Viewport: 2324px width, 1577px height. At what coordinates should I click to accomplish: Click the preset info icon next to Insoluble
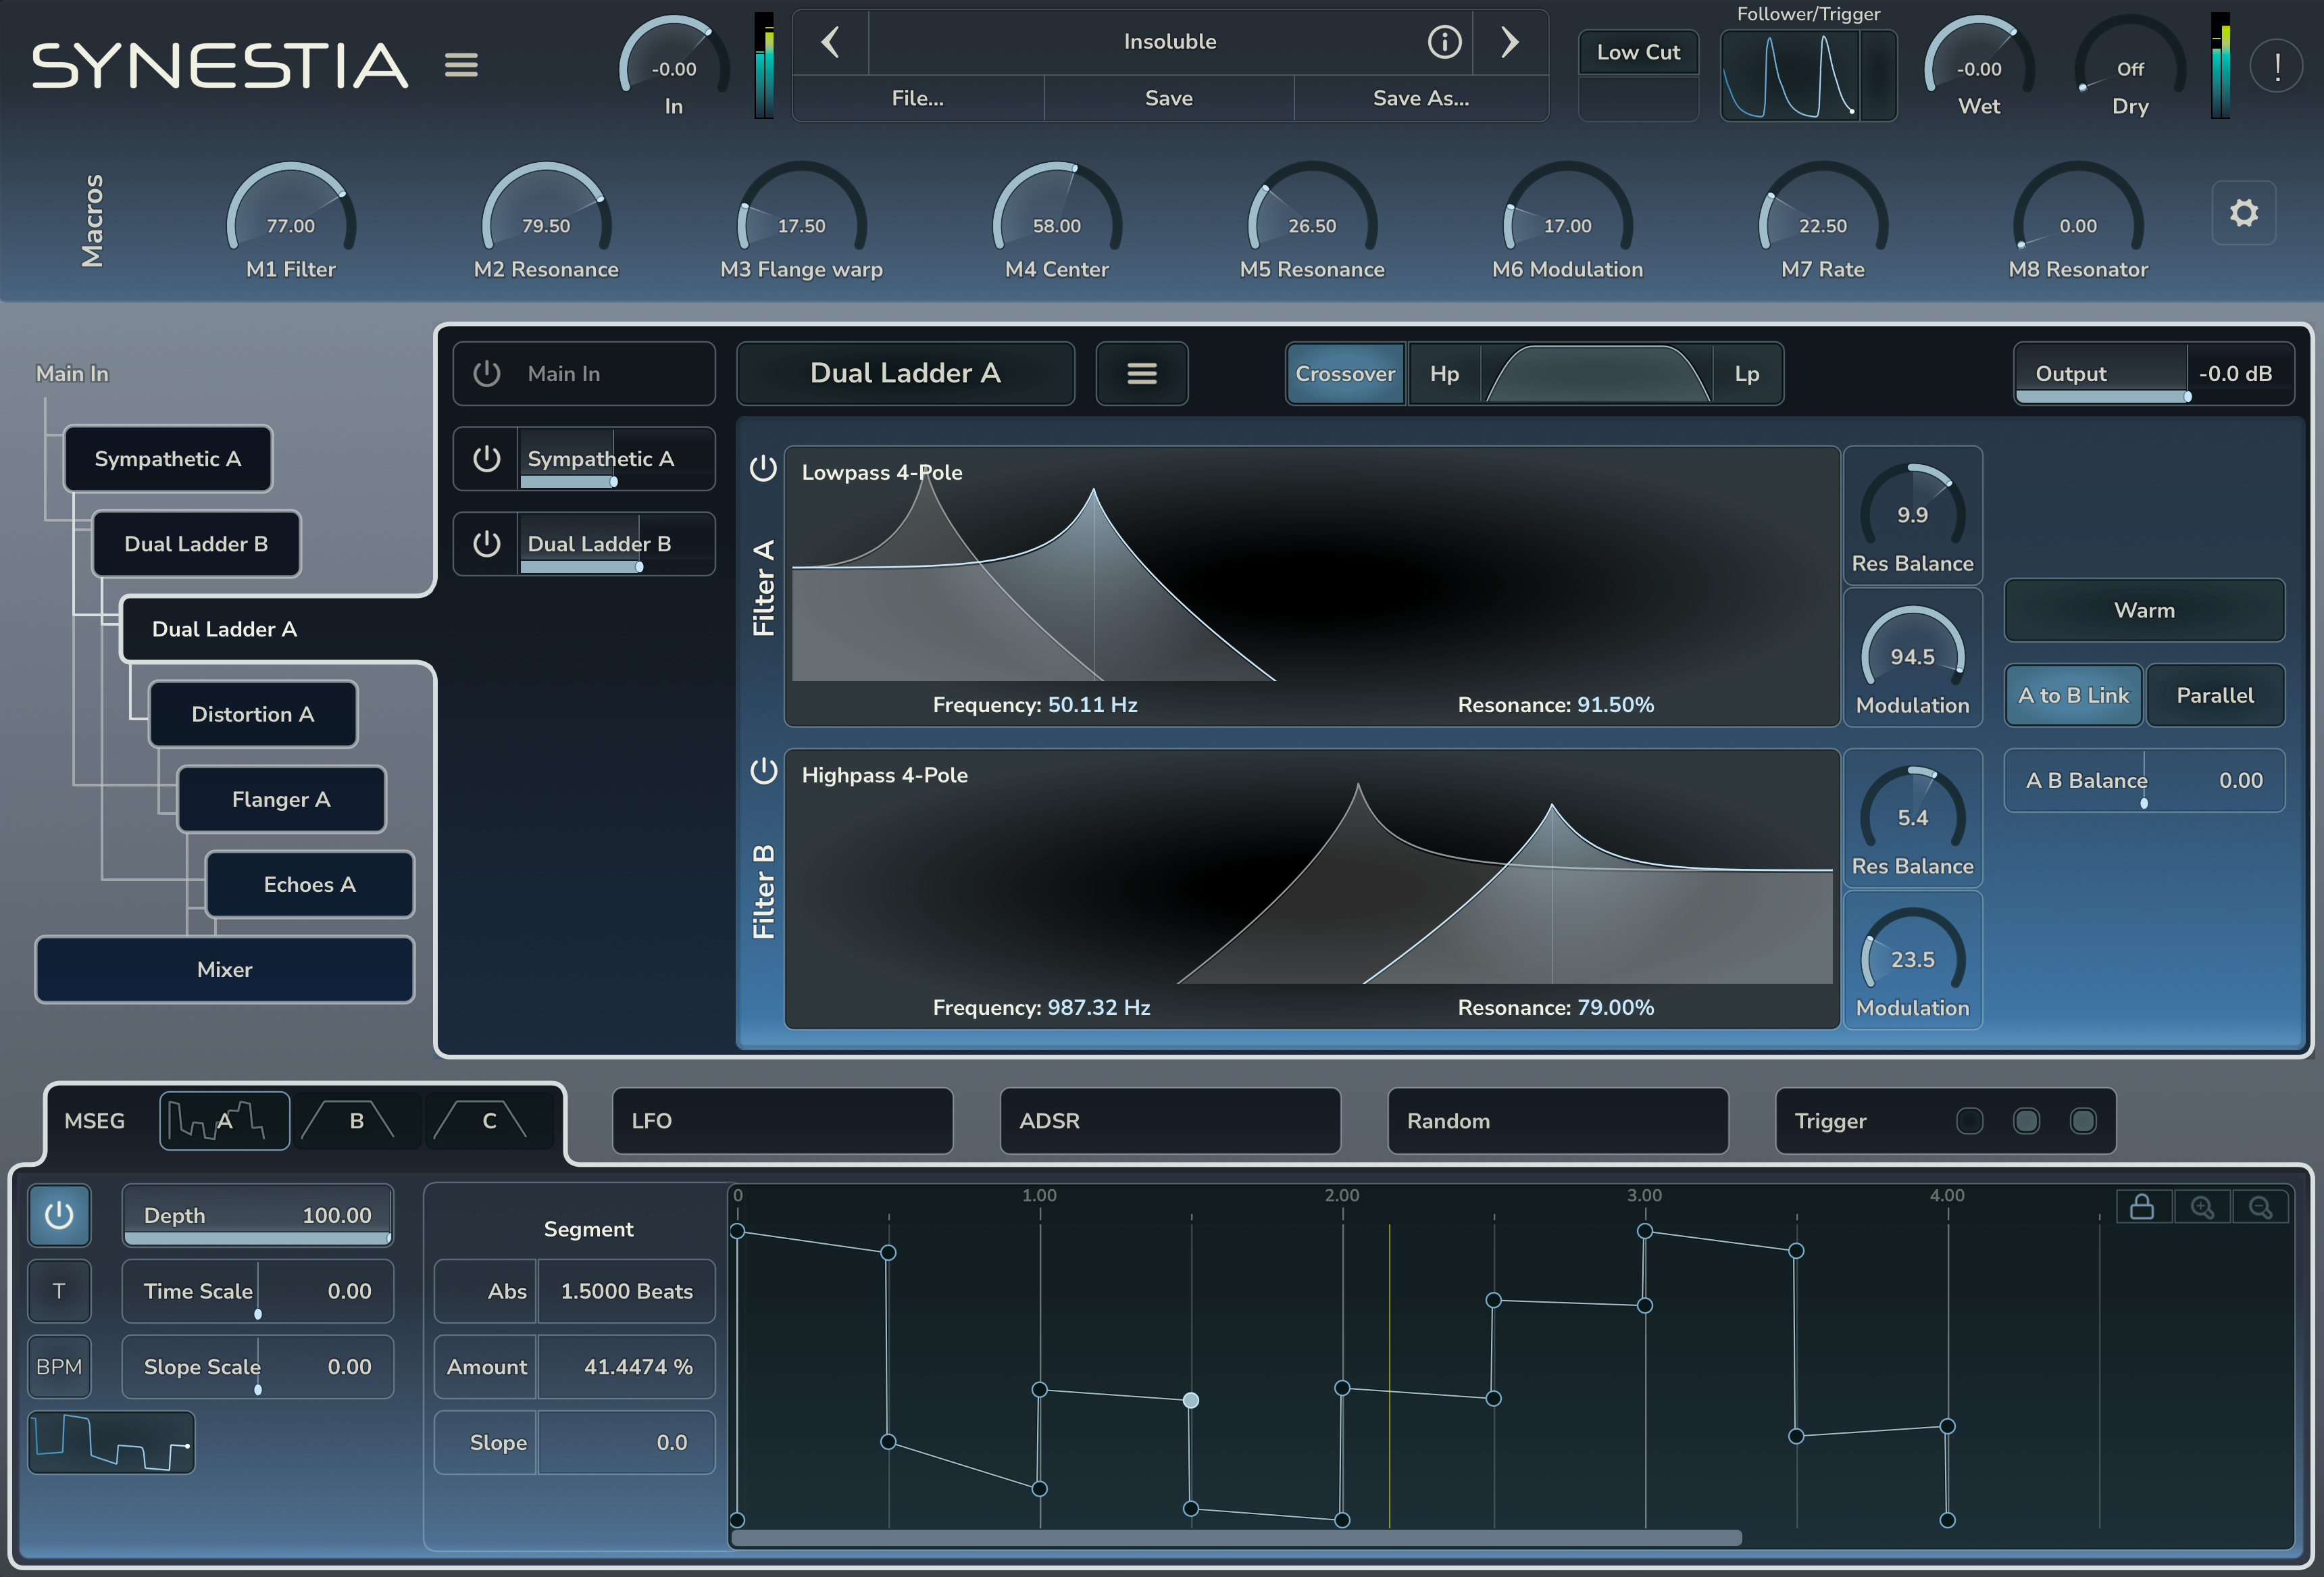1444,42
